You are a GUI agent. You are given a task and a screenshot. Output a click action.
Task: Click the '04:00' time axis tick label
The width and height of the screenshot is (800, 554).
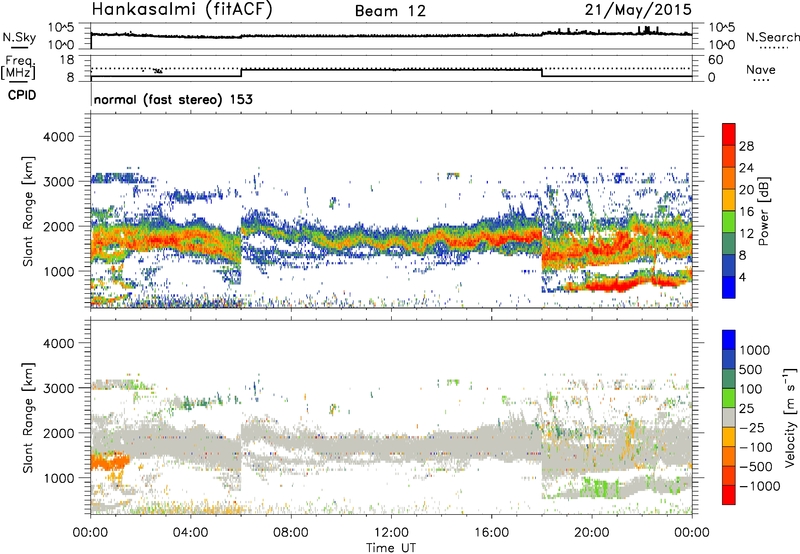click(x=190, y=533)
